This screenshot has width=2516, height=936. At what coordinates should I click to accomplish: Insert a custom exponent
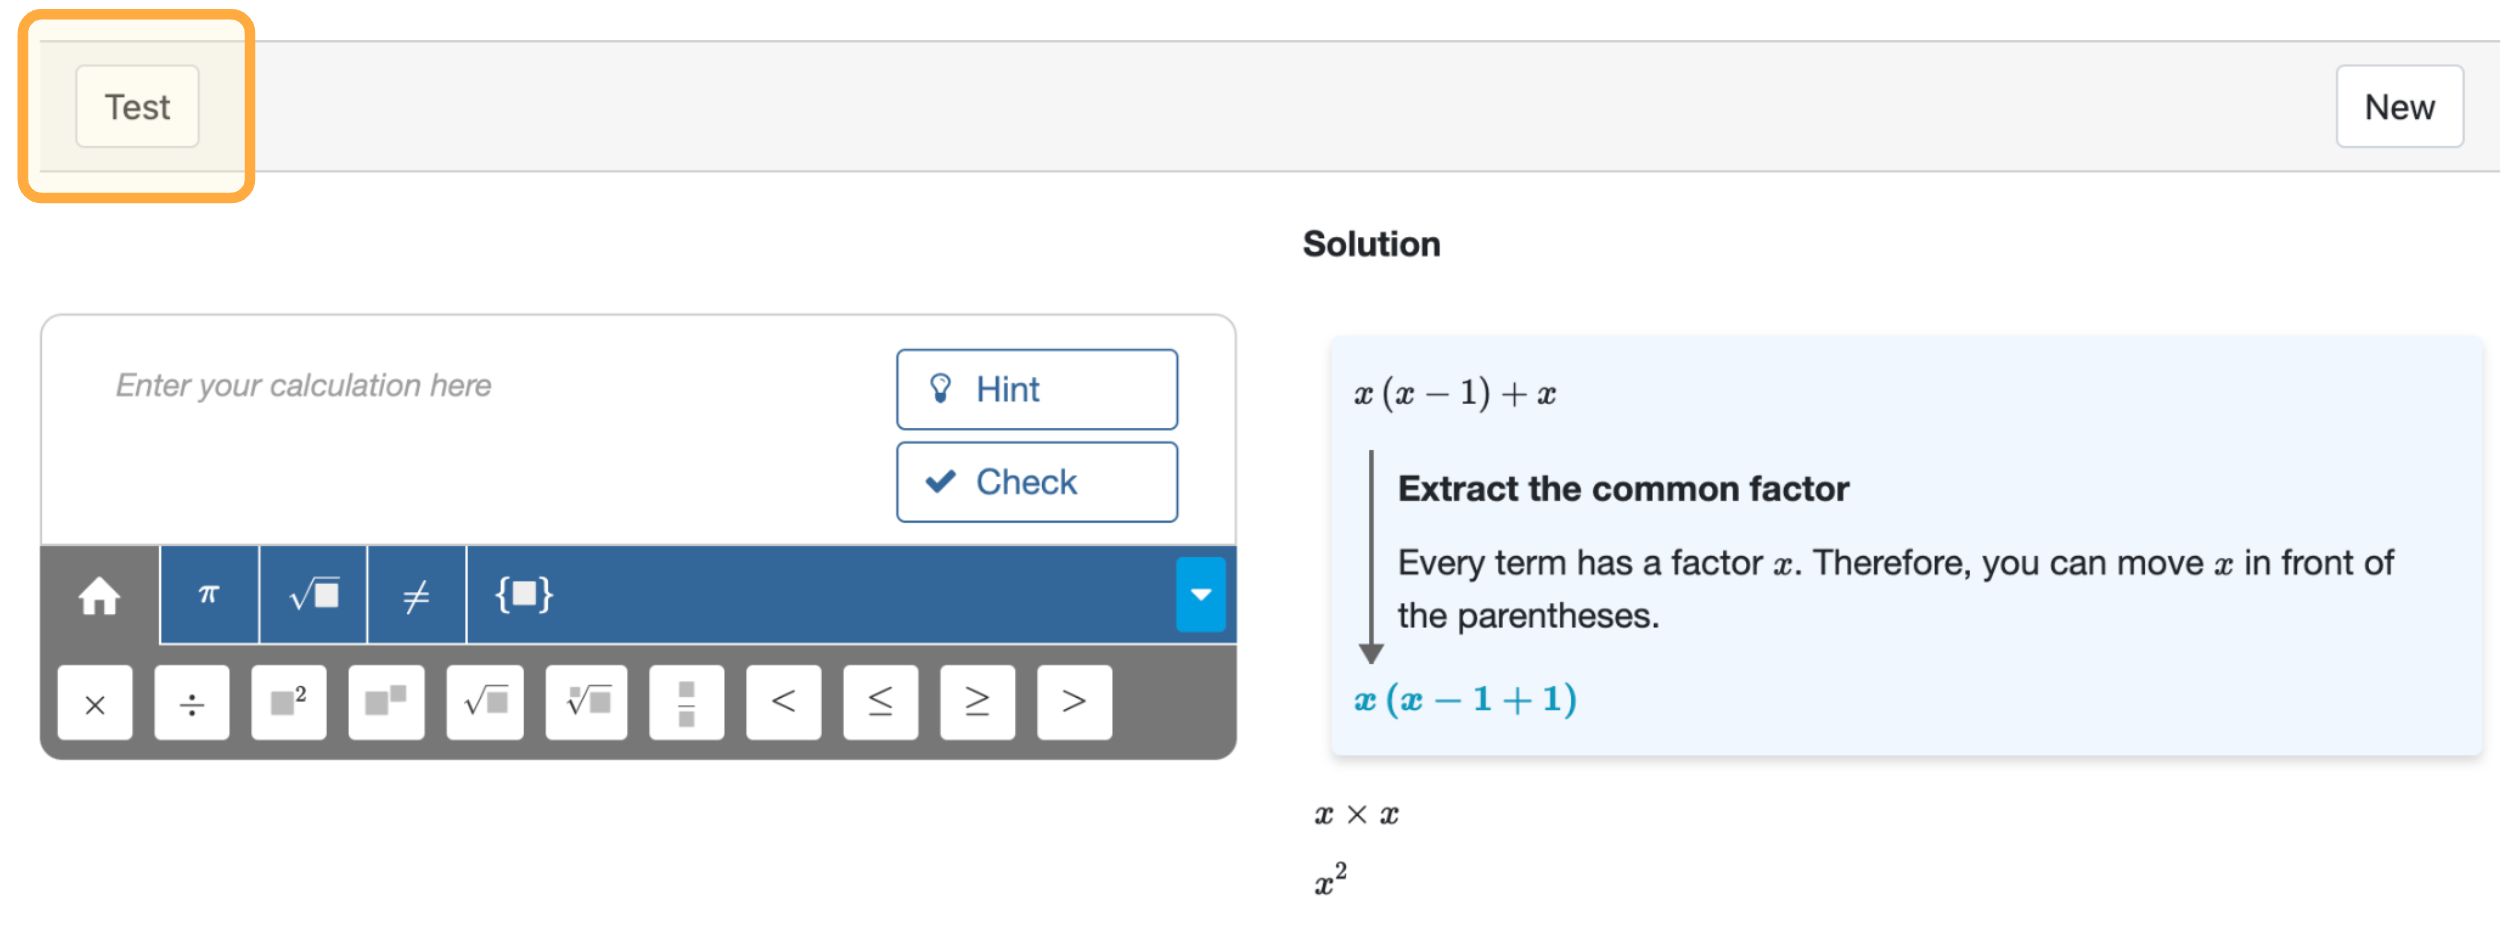[386, 702]
